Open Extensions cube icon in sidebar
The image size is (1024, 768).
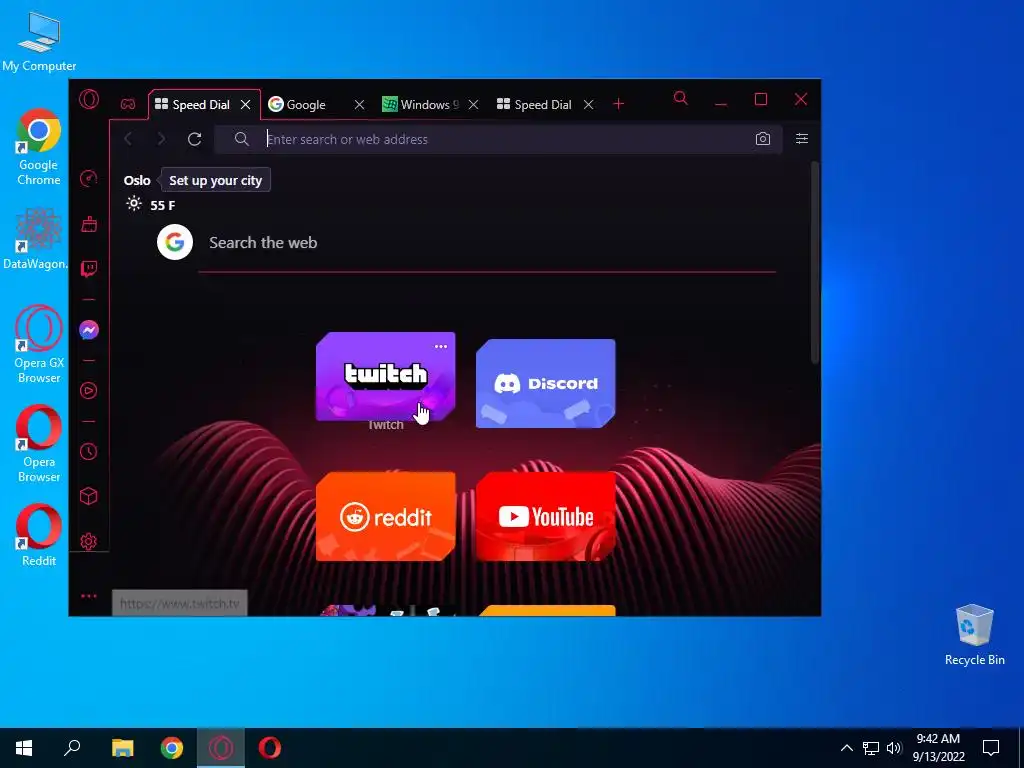pos(89,496)
